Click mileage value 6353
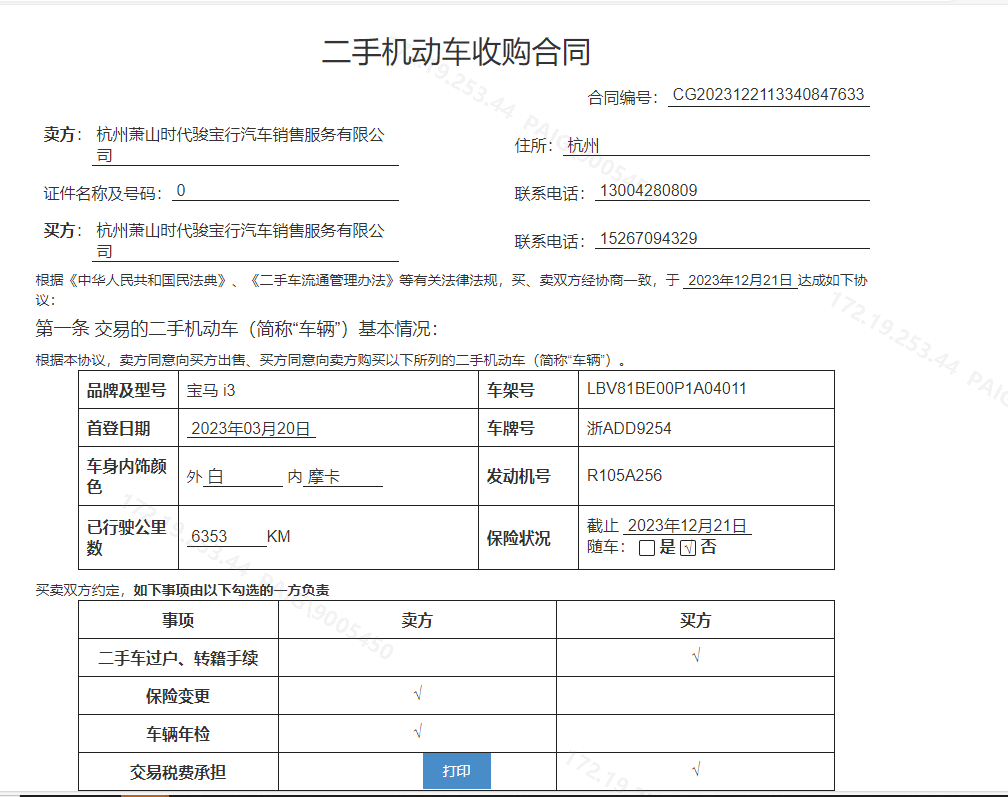The image size is (1008, 797). point(209,537)
